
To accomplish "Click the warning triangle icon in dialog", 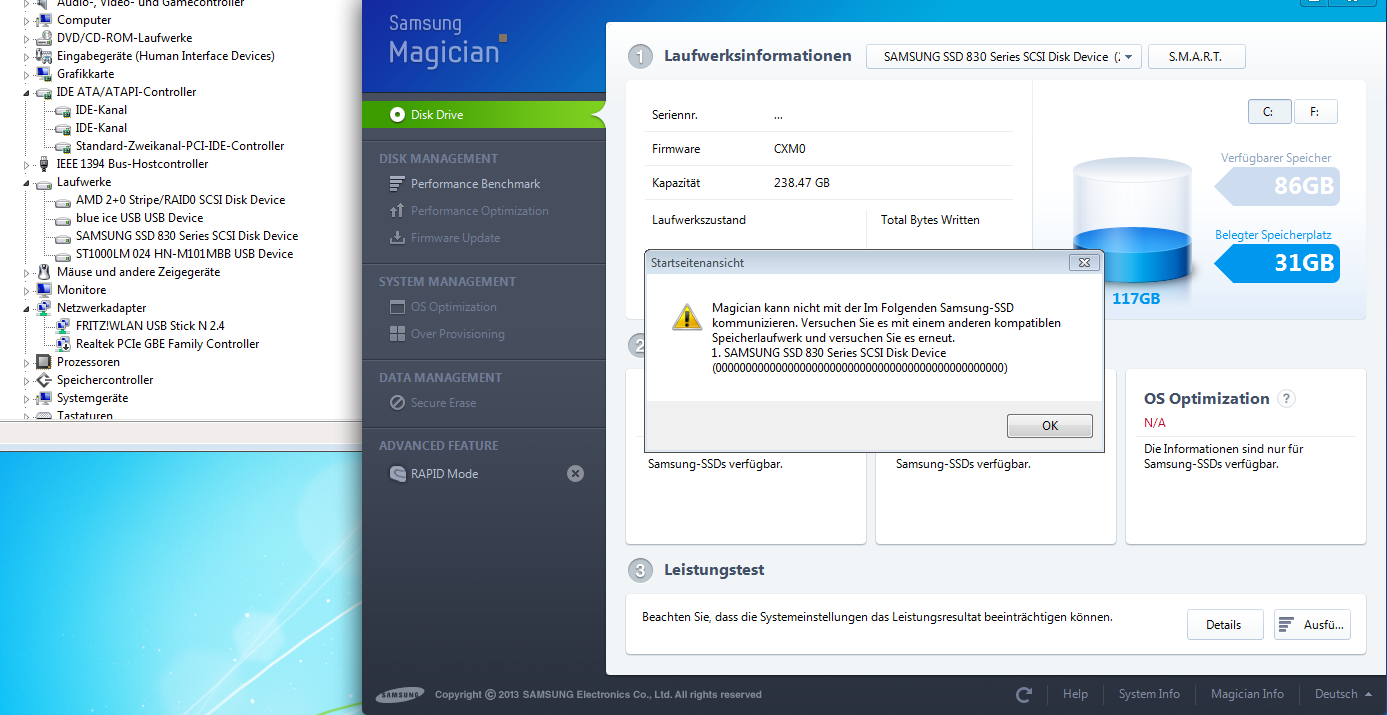I will point(686,316).
